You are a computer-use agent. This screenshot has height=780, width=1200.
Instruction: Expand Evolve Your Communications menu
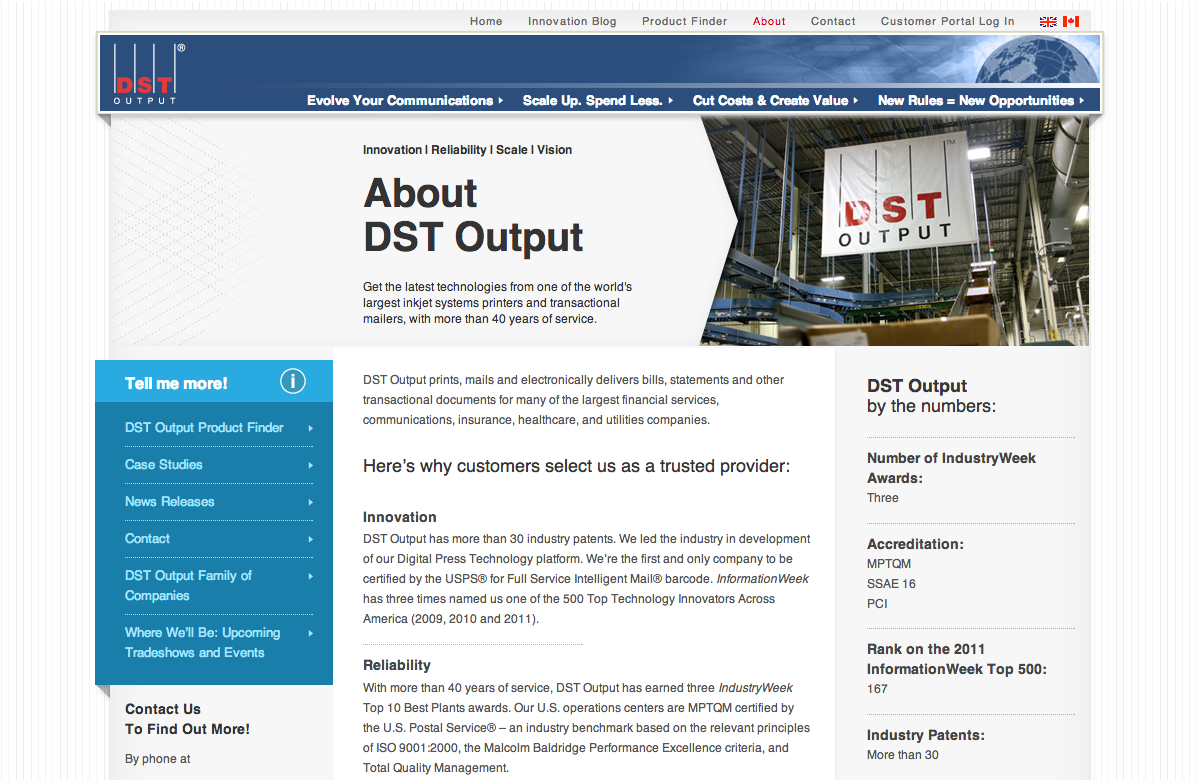[x=404, y=100]
